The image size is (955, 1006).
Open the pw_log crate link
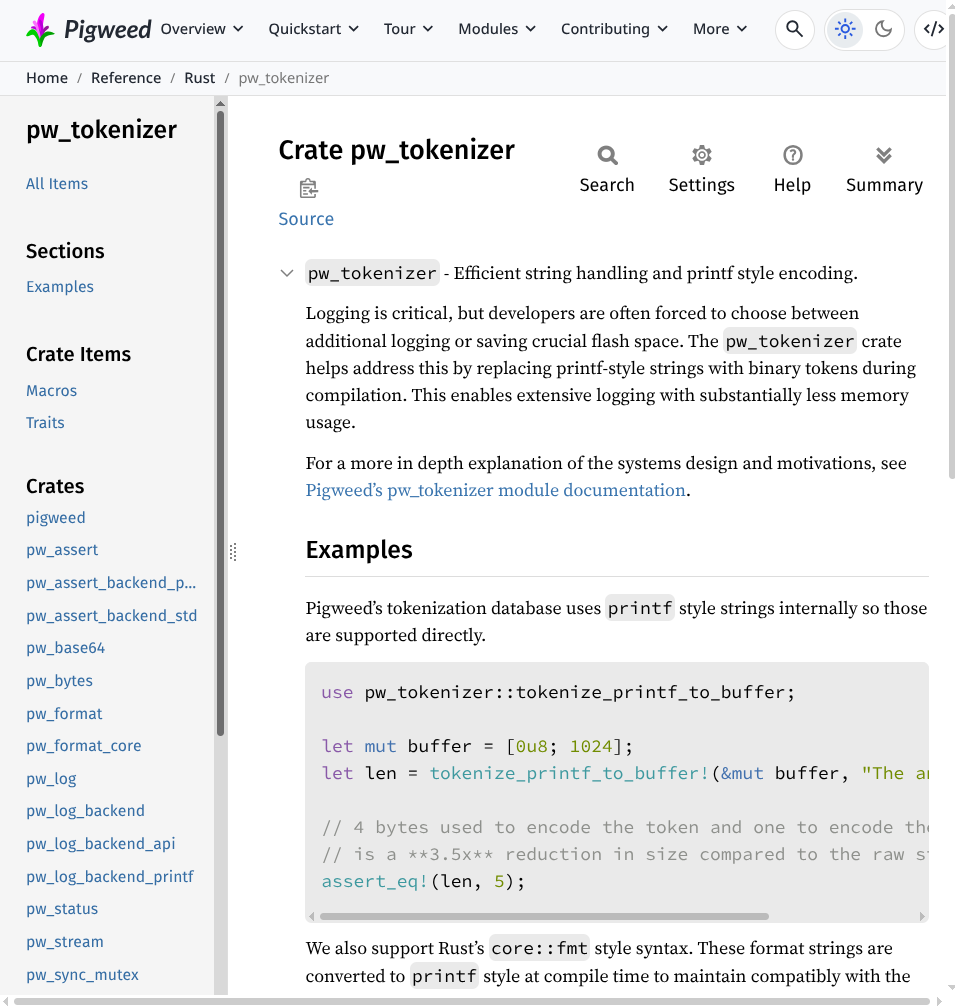51,779
